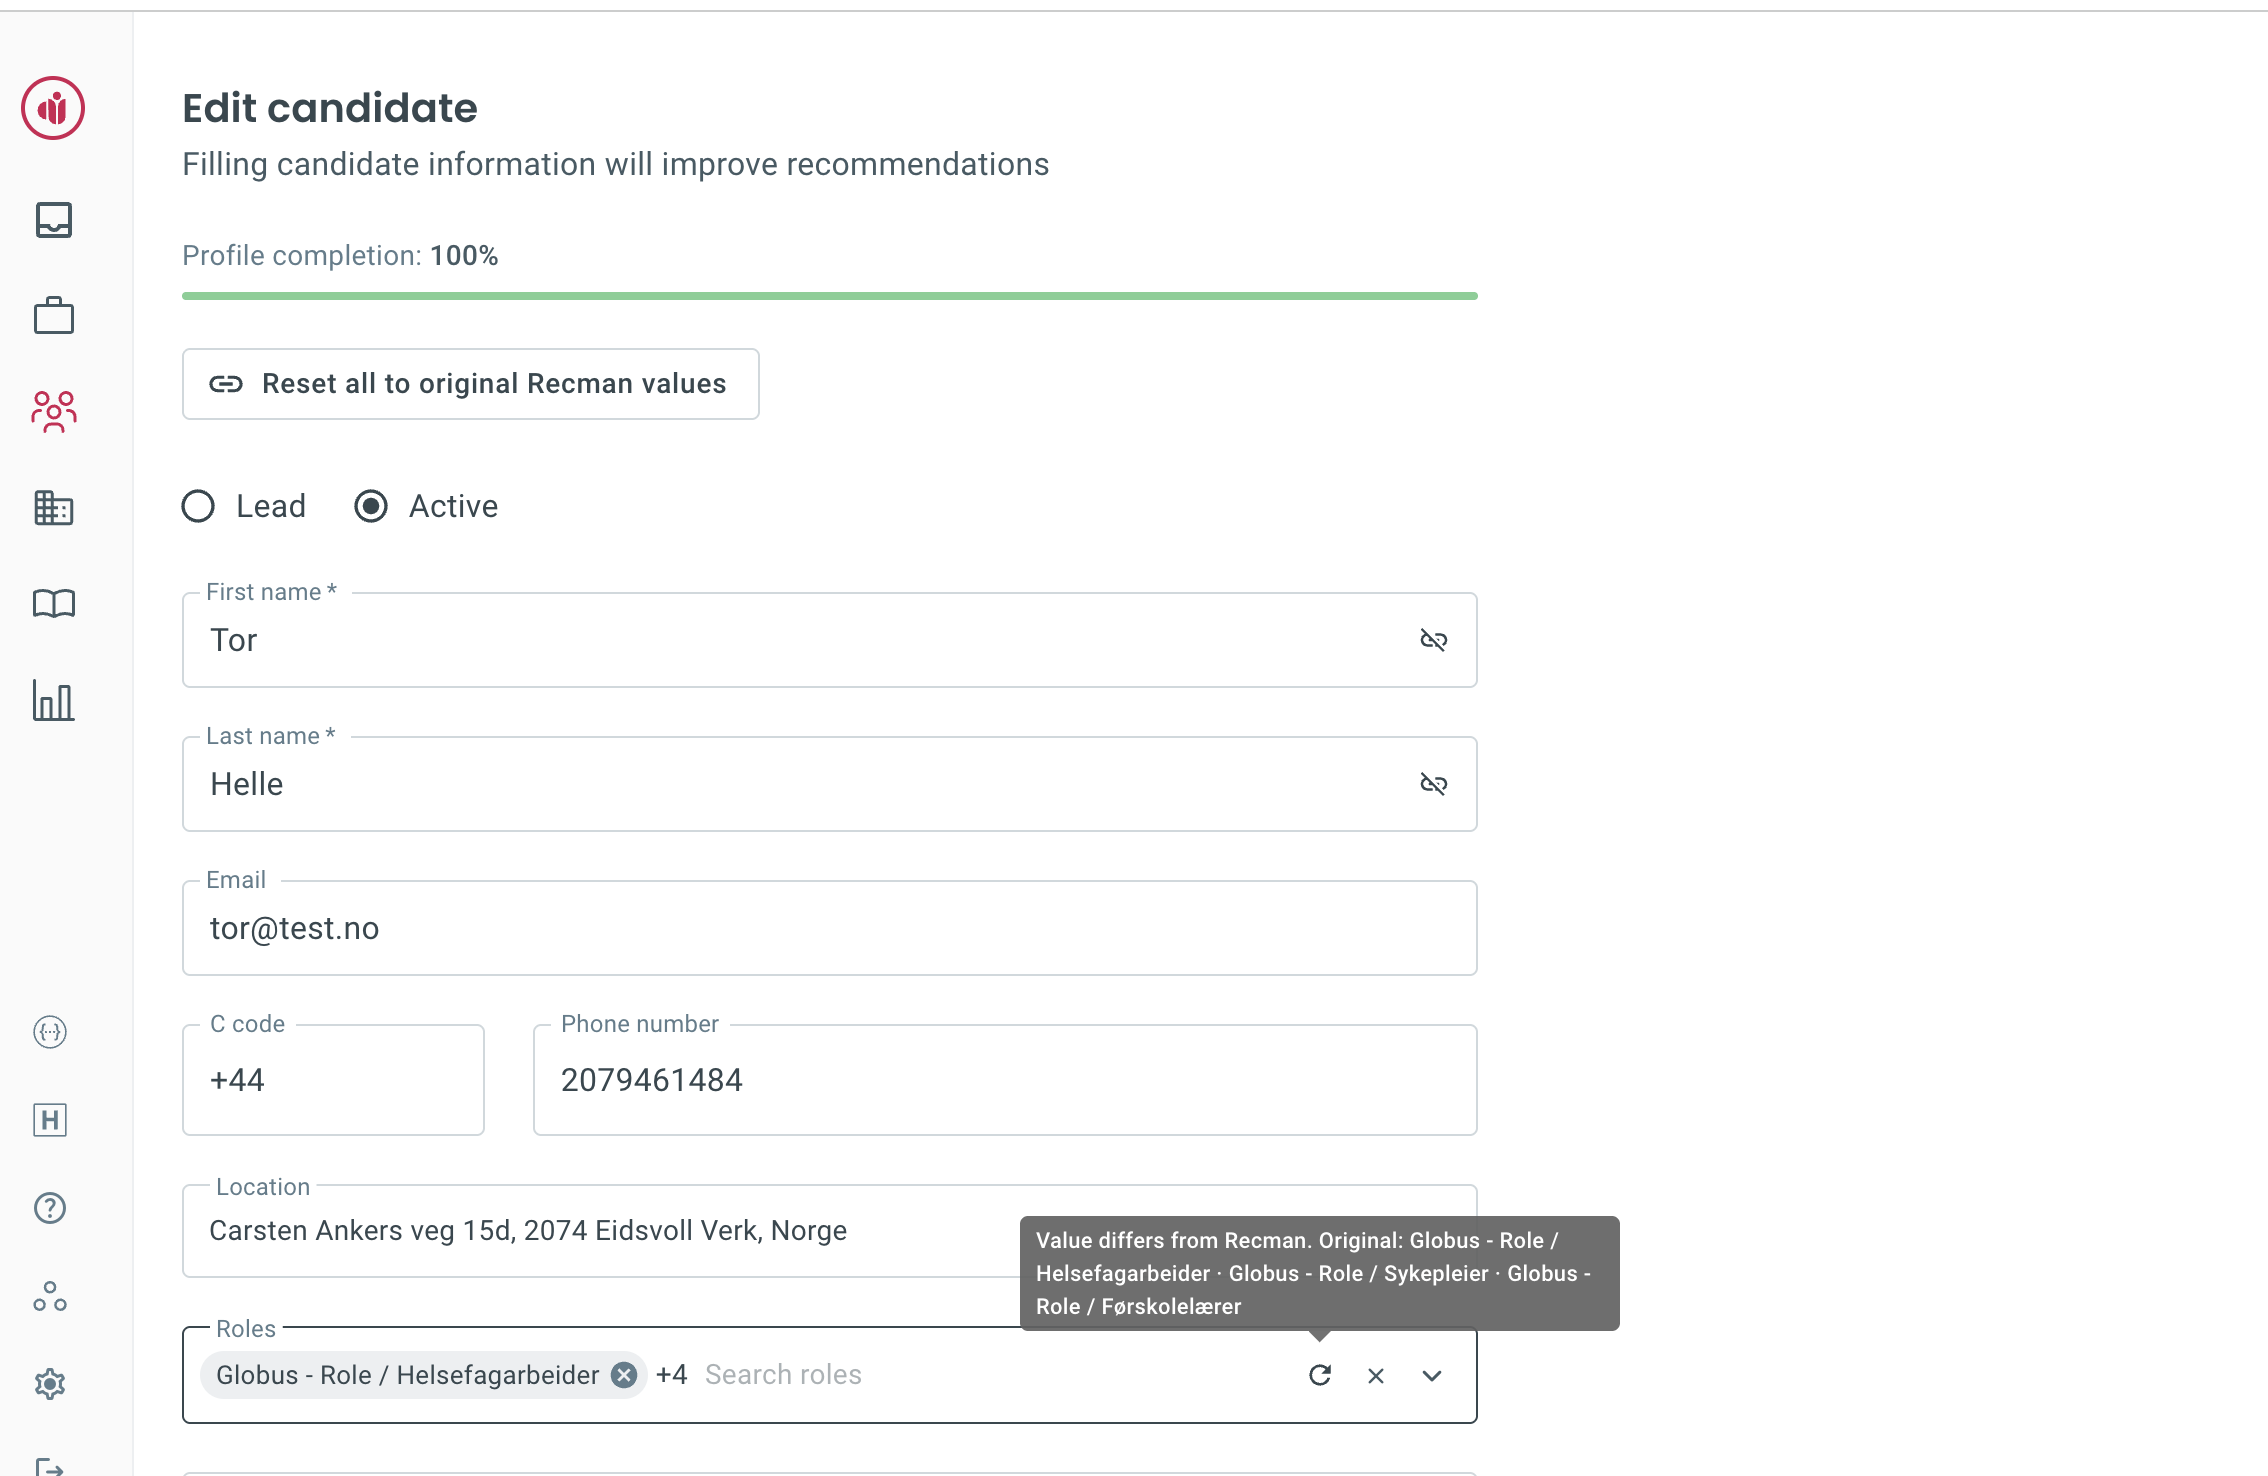Open the candidates section in the sidebar
Screen dimensions: 2268x1476
tap(53, 411)
